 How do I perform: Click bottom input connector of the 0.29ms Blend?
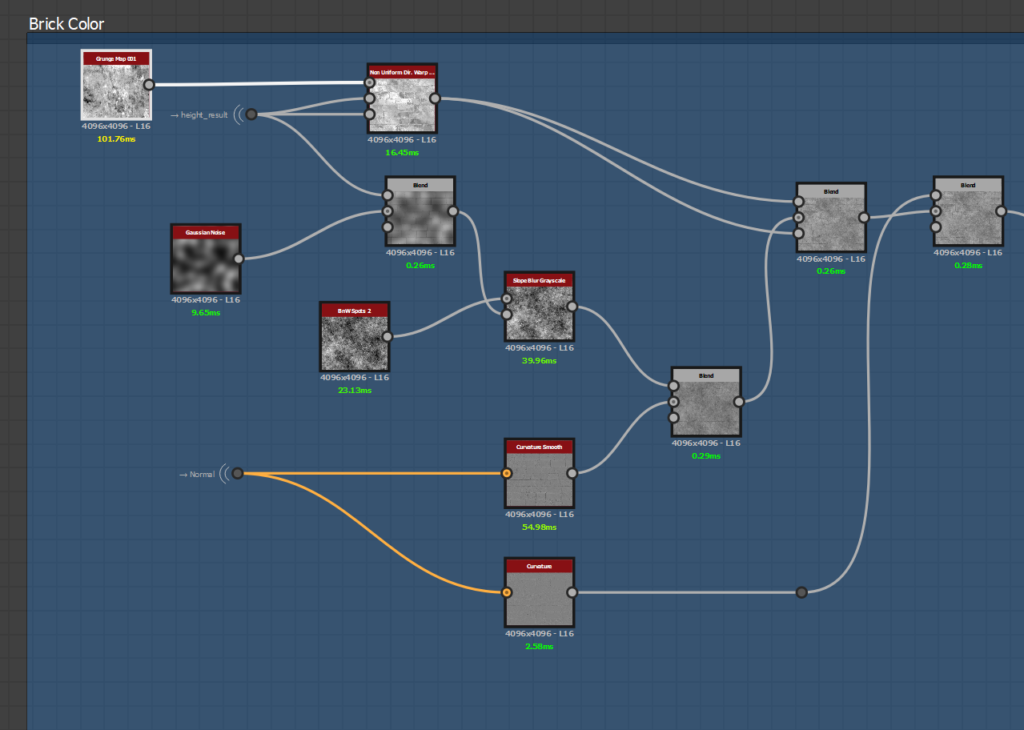click(673, 418)
